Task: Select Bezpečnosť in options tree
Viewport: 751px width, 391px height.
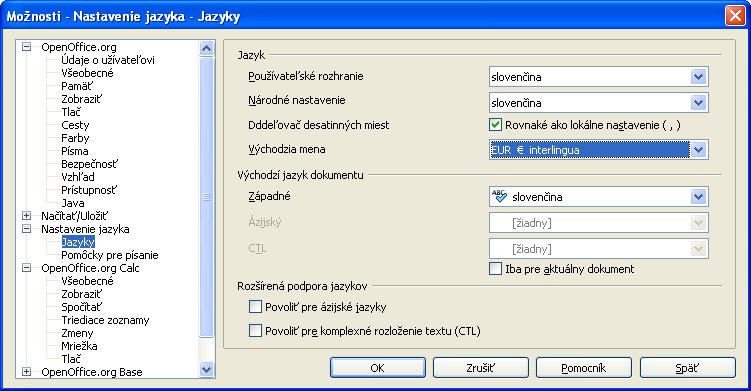Action: pos(89,164)
